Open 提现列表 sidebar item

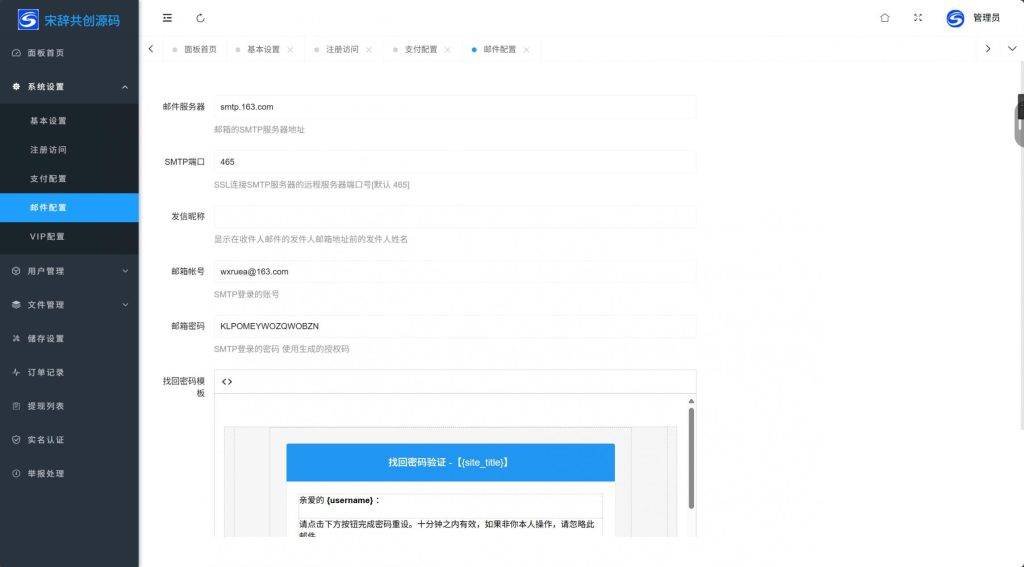click(x=69, y=406)
